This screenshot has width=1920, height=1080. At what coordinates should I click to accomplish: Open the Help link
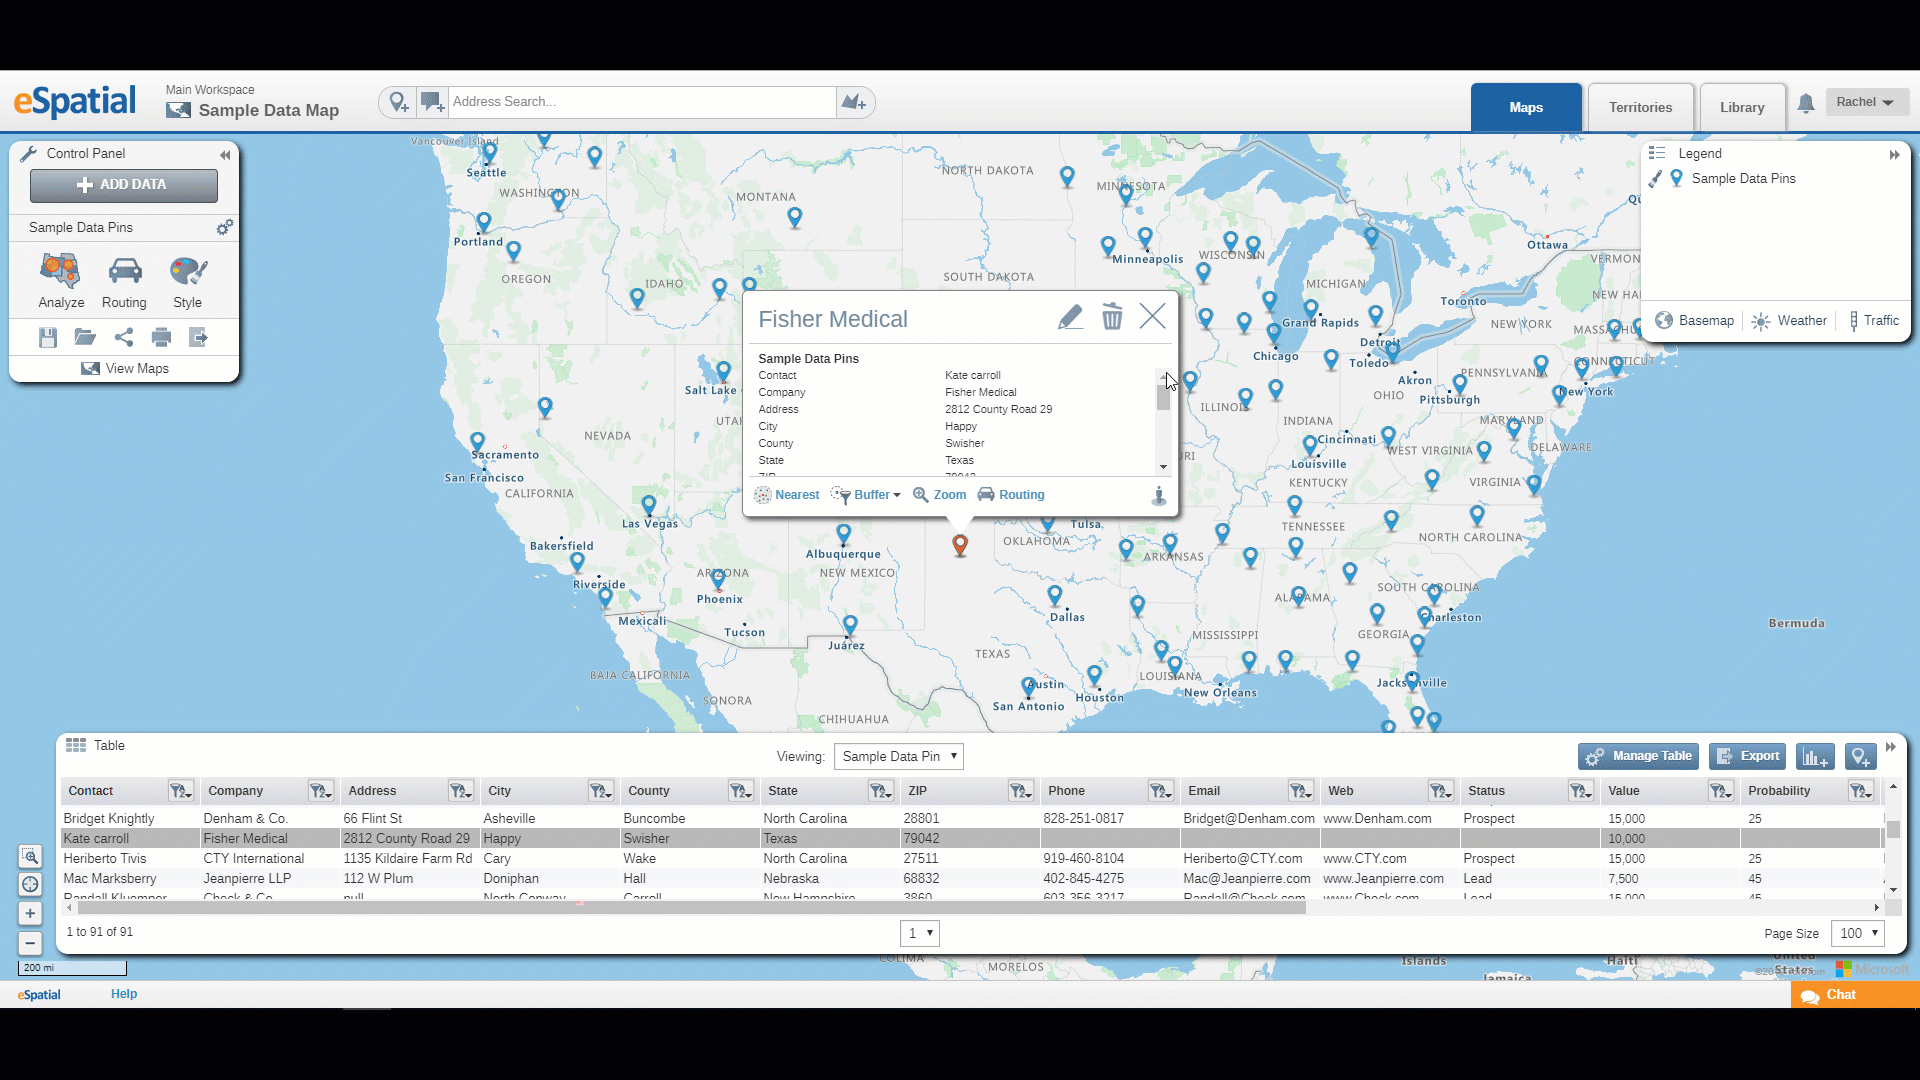[124, 994]
